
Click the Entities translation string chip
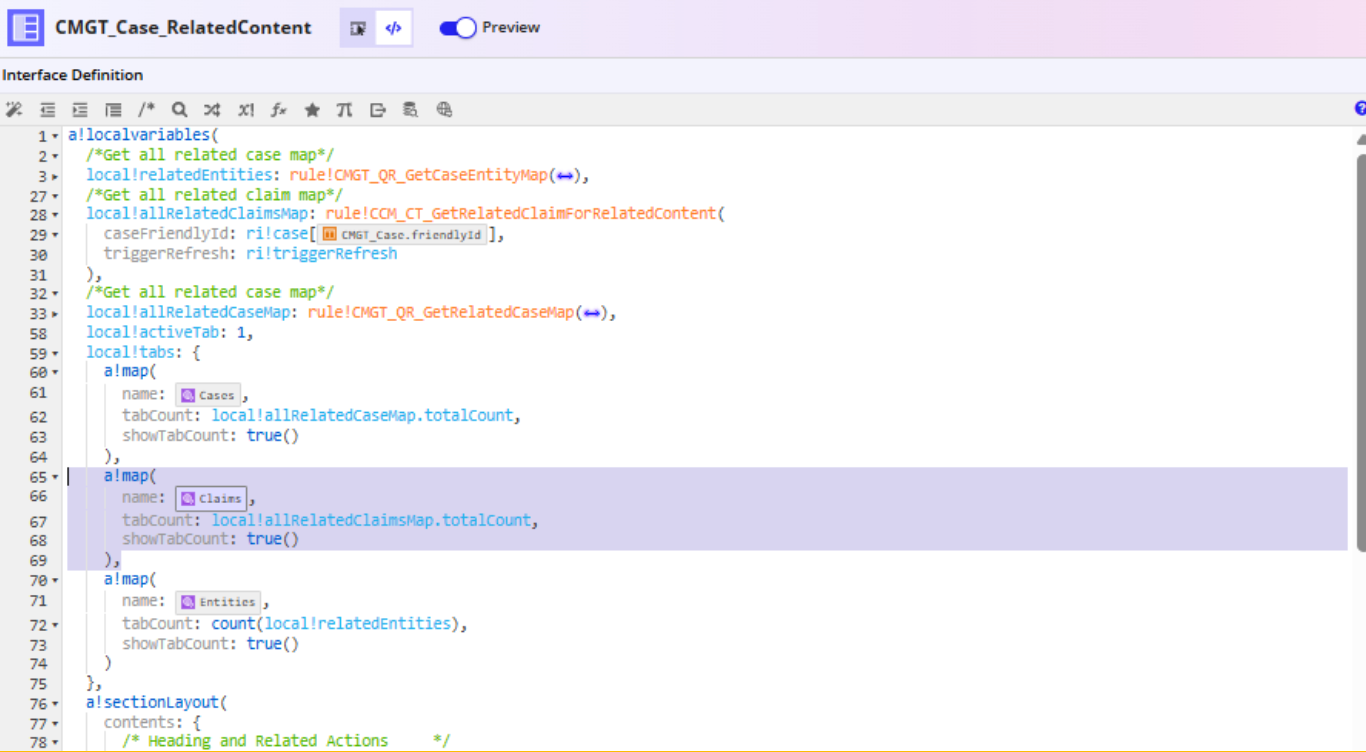click(218, 602)
